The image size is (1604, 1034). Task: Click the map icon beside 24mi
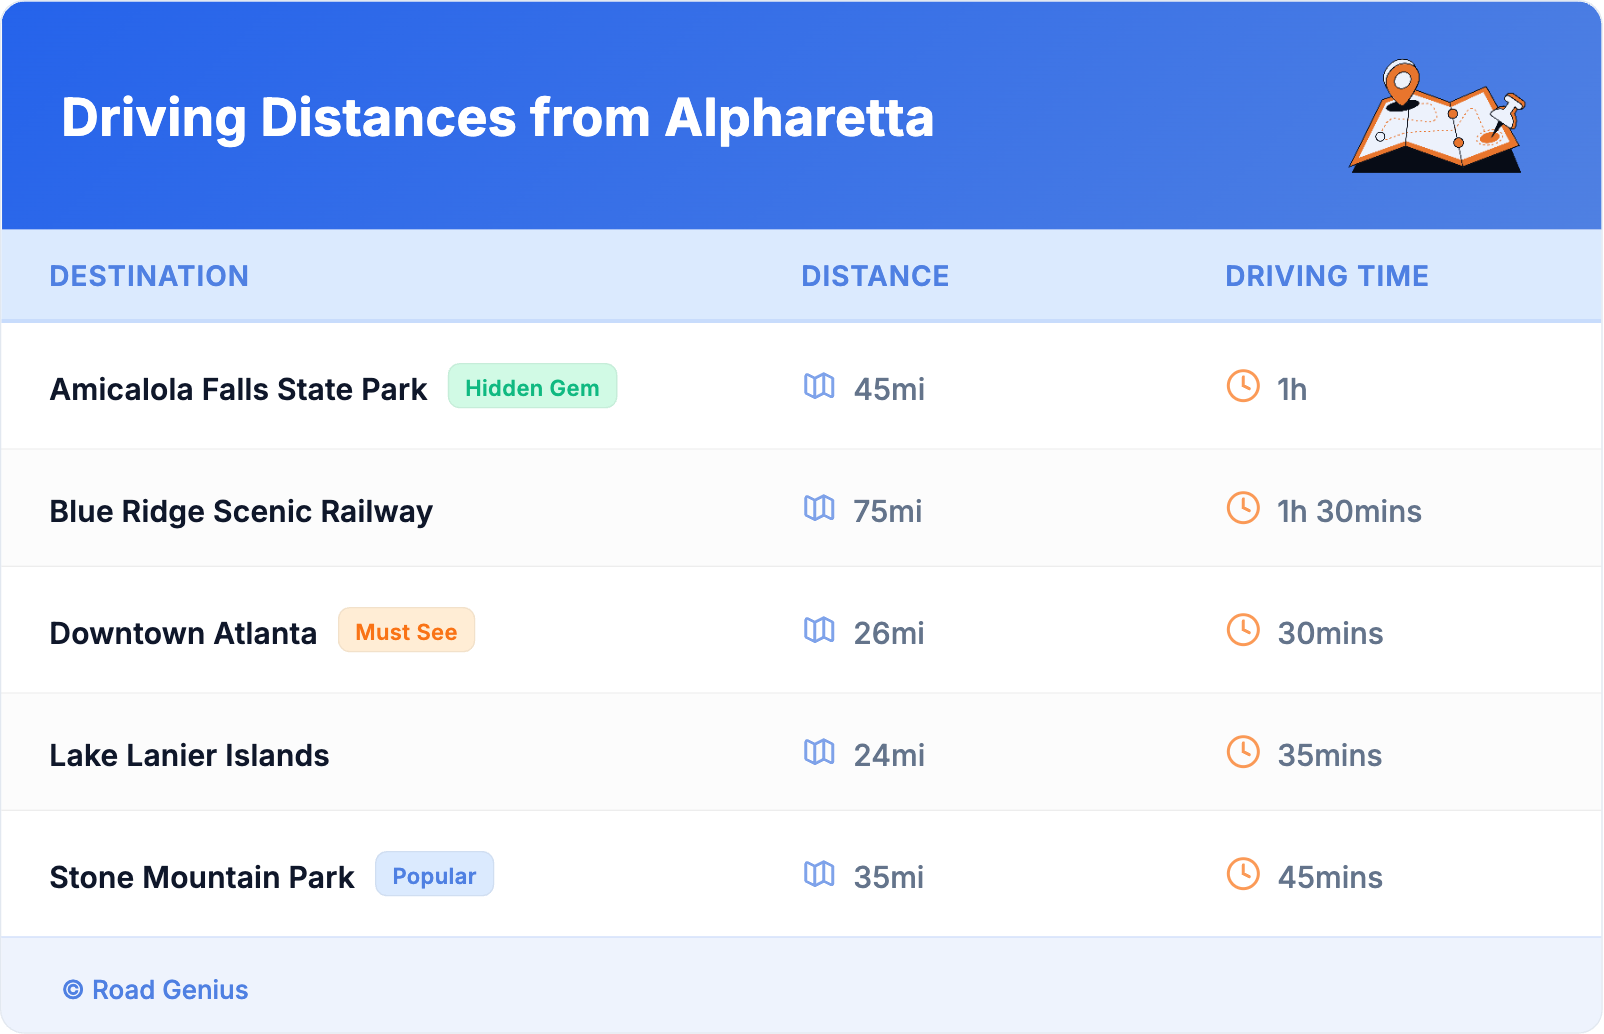[819, 752]
